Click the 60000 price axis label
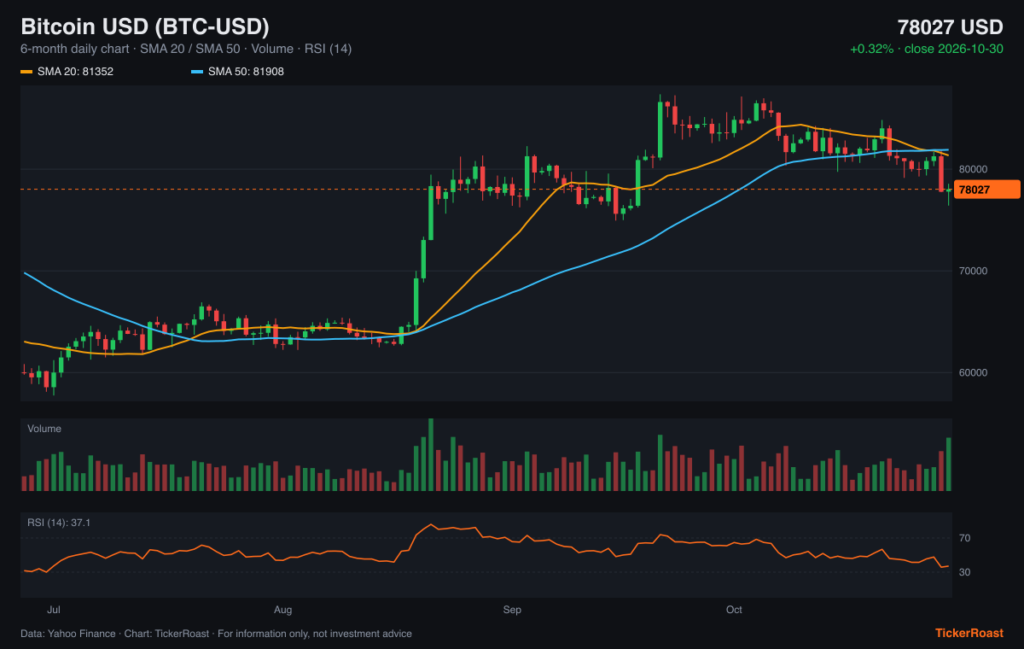The width and height of the screenshot is (1024, 649). click(973, 373)
